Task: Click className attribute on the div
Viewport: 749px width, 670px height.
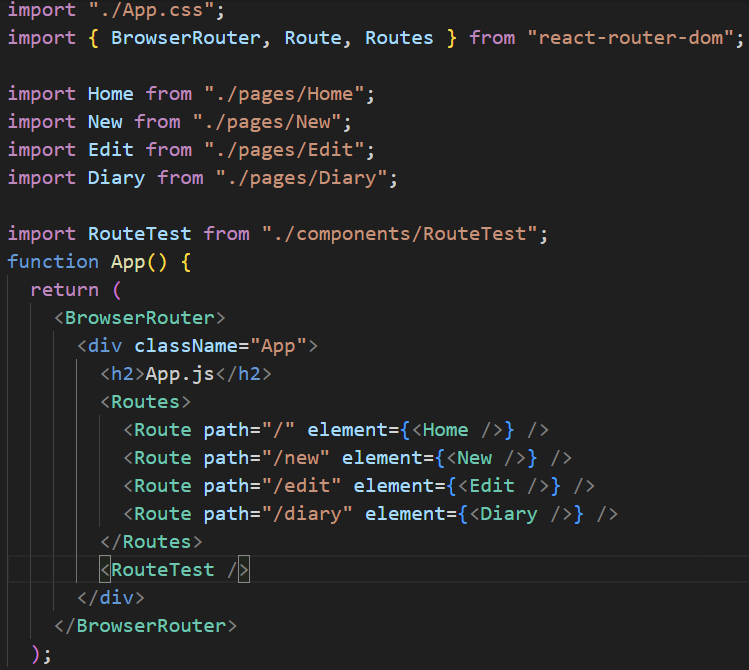Action: click(185, 346)
